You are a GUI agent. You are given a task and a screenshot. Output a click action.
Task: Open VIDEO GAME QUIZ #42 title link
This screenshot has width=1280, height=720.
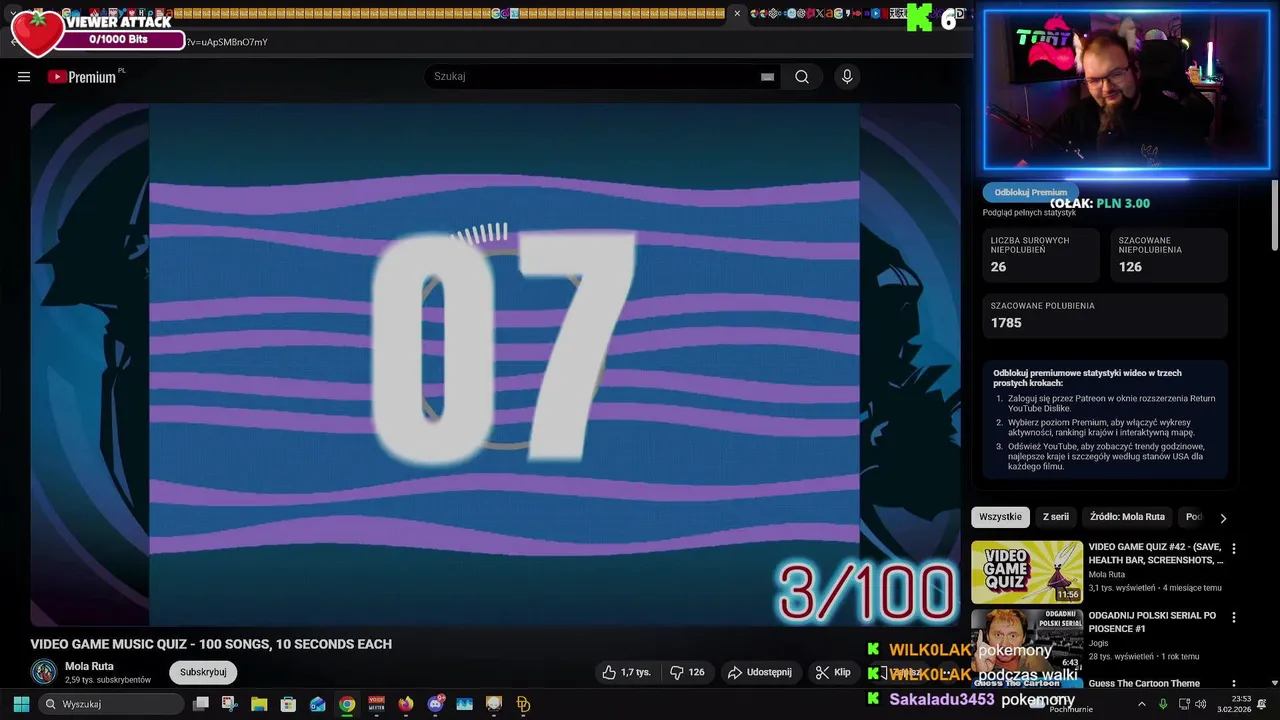click(x=1155, y=553)
